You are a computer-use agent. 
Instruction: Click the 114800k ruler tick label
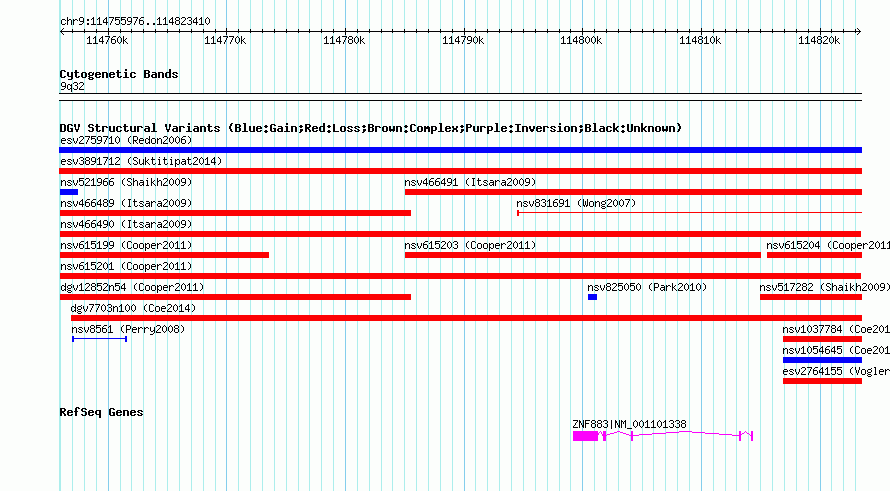(x=581, y=40)
